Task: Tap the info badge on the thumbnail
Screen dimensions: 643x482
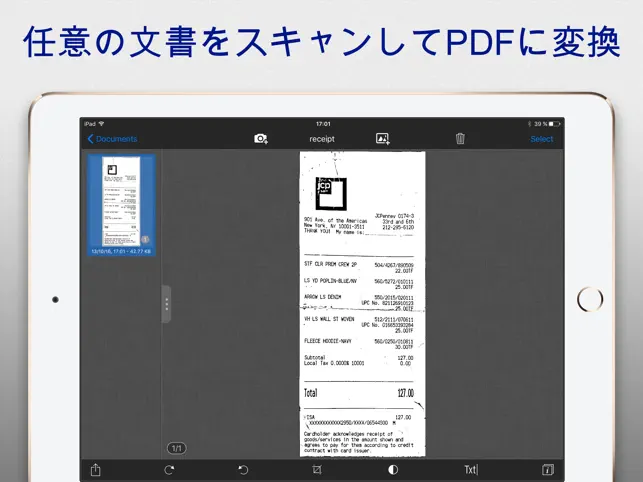Action: 145,239
